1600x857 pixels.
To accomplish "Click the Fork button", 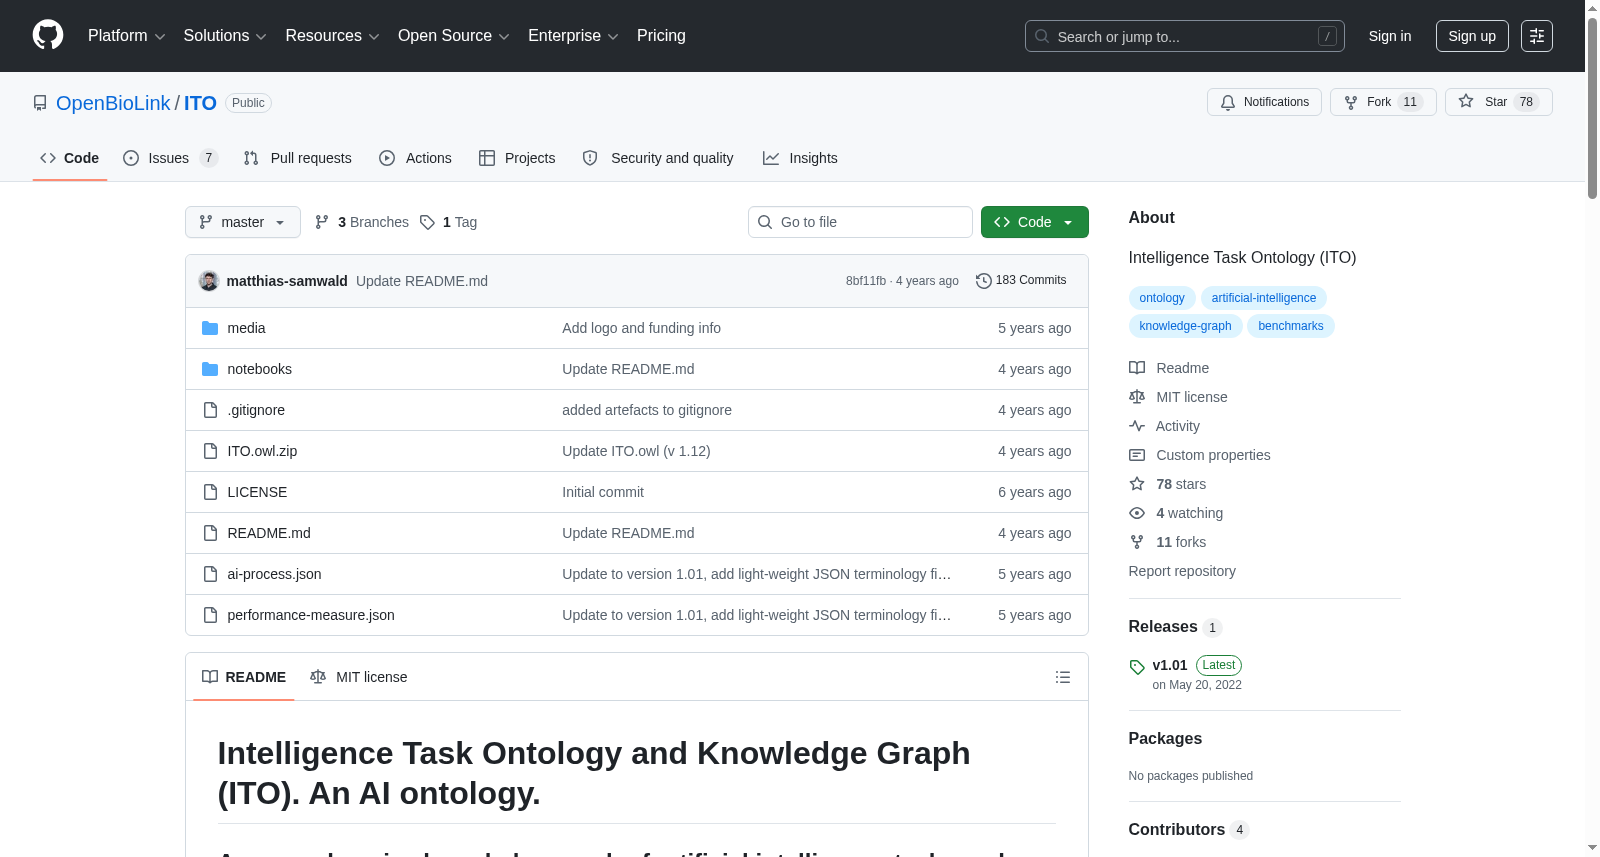I will 1383,102.
